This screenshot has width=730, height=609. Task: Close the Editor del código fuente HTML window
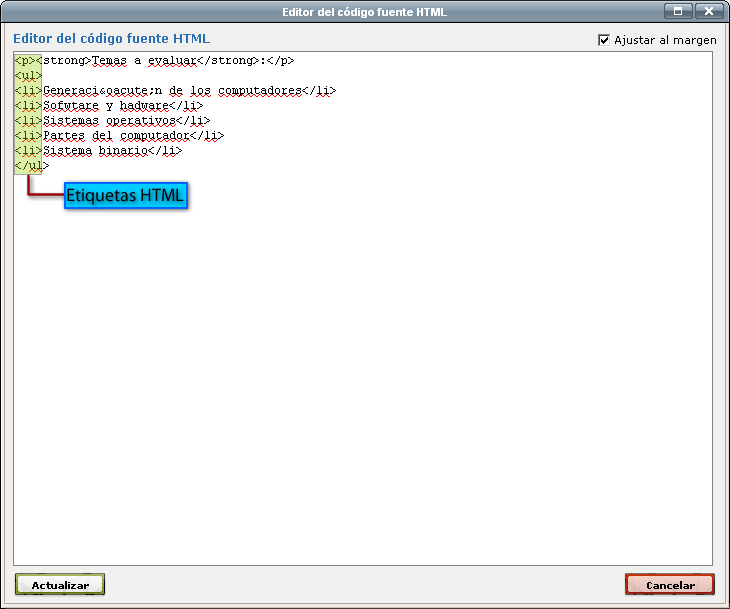click(709, 11)
